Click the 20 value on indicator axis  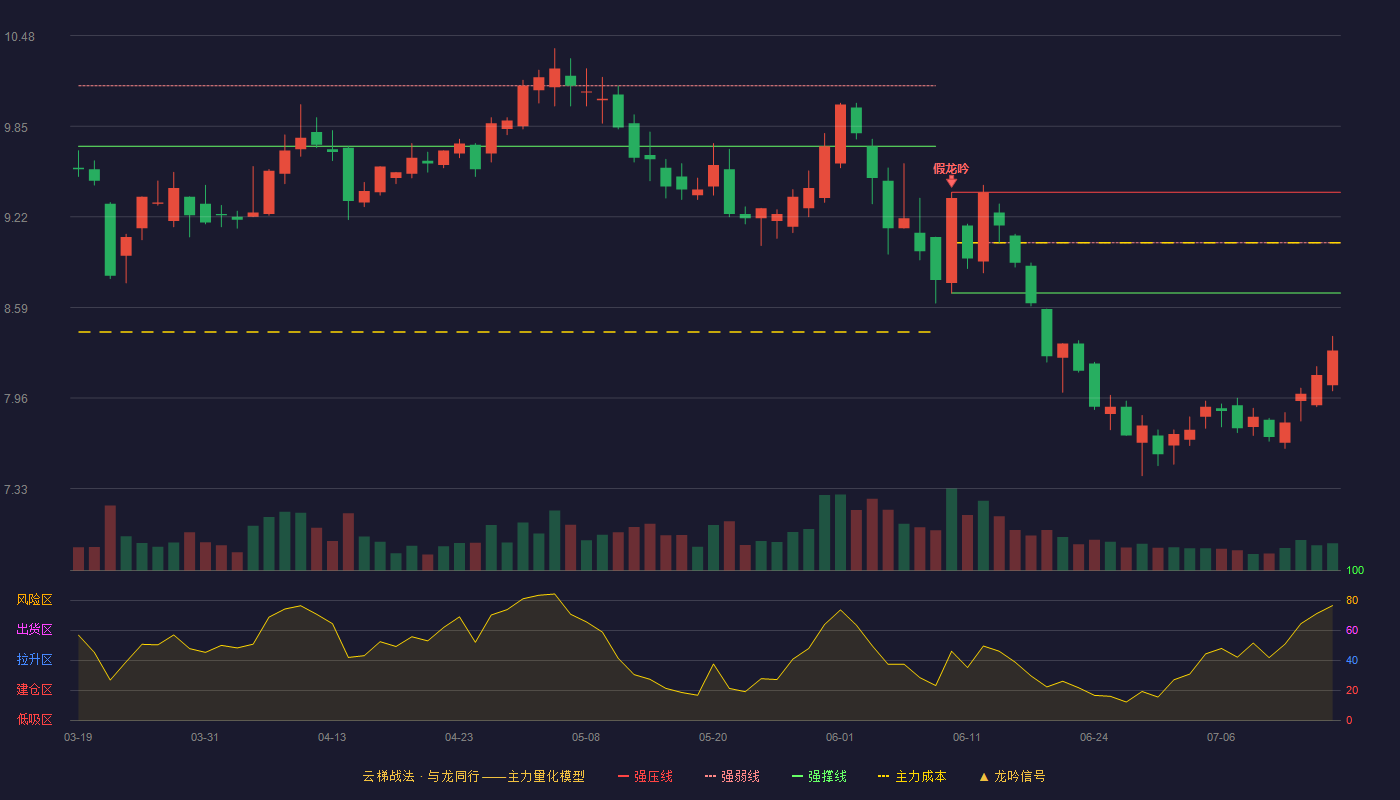tap(1352, 690)
